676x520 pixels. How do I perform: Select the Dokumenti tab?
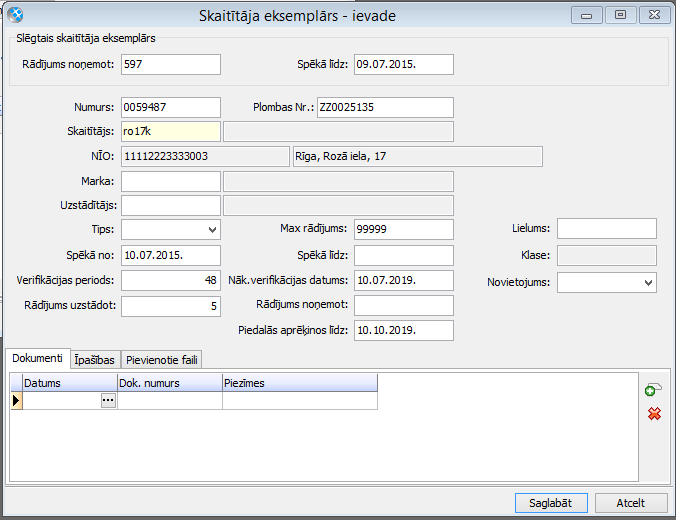[x=37, y=358]
